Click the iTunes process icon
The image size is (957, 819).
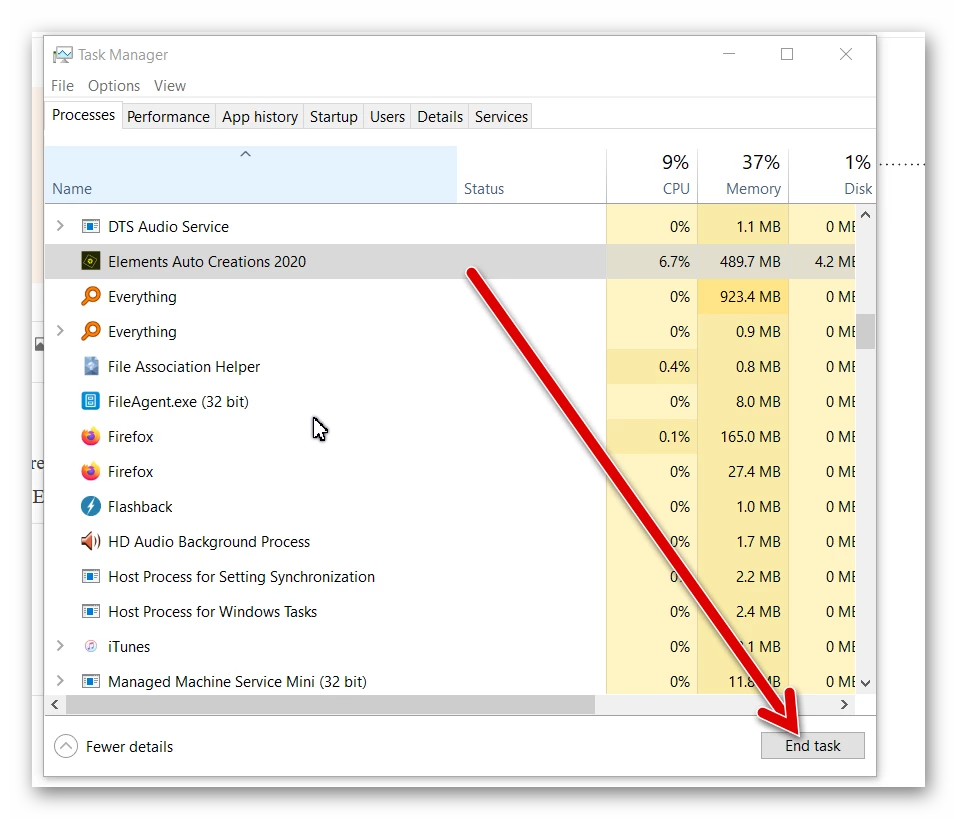(x=91, y=646)
